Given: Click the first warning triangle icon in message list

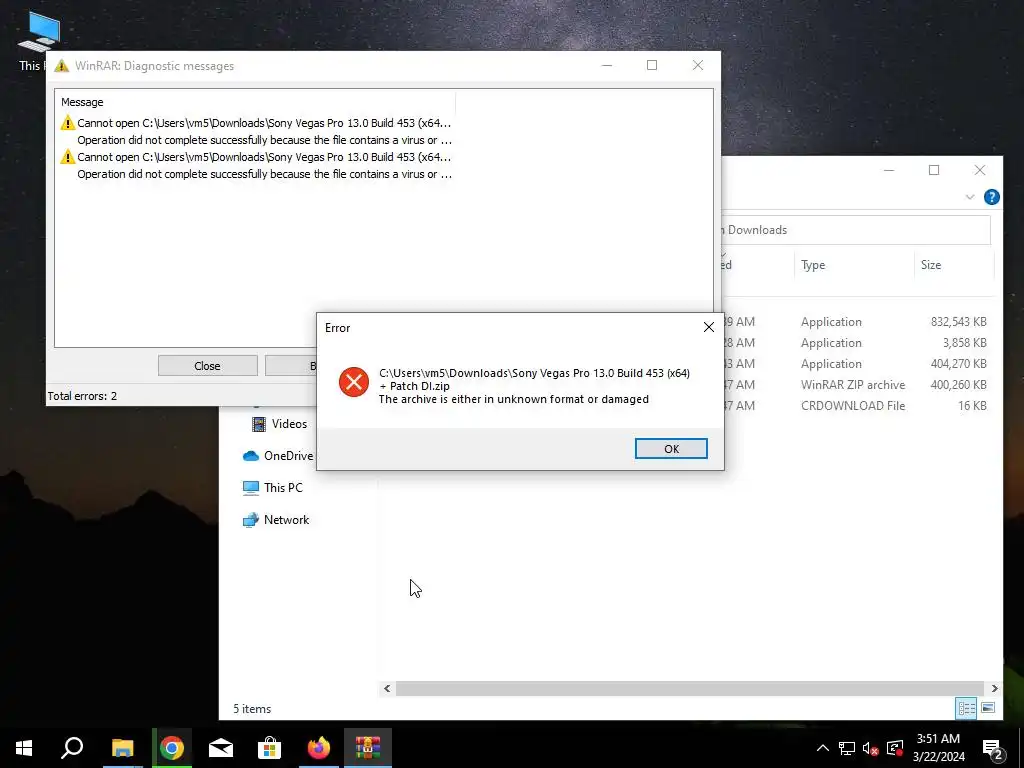Looking at the screenshot, I should [x=68, y=123].
